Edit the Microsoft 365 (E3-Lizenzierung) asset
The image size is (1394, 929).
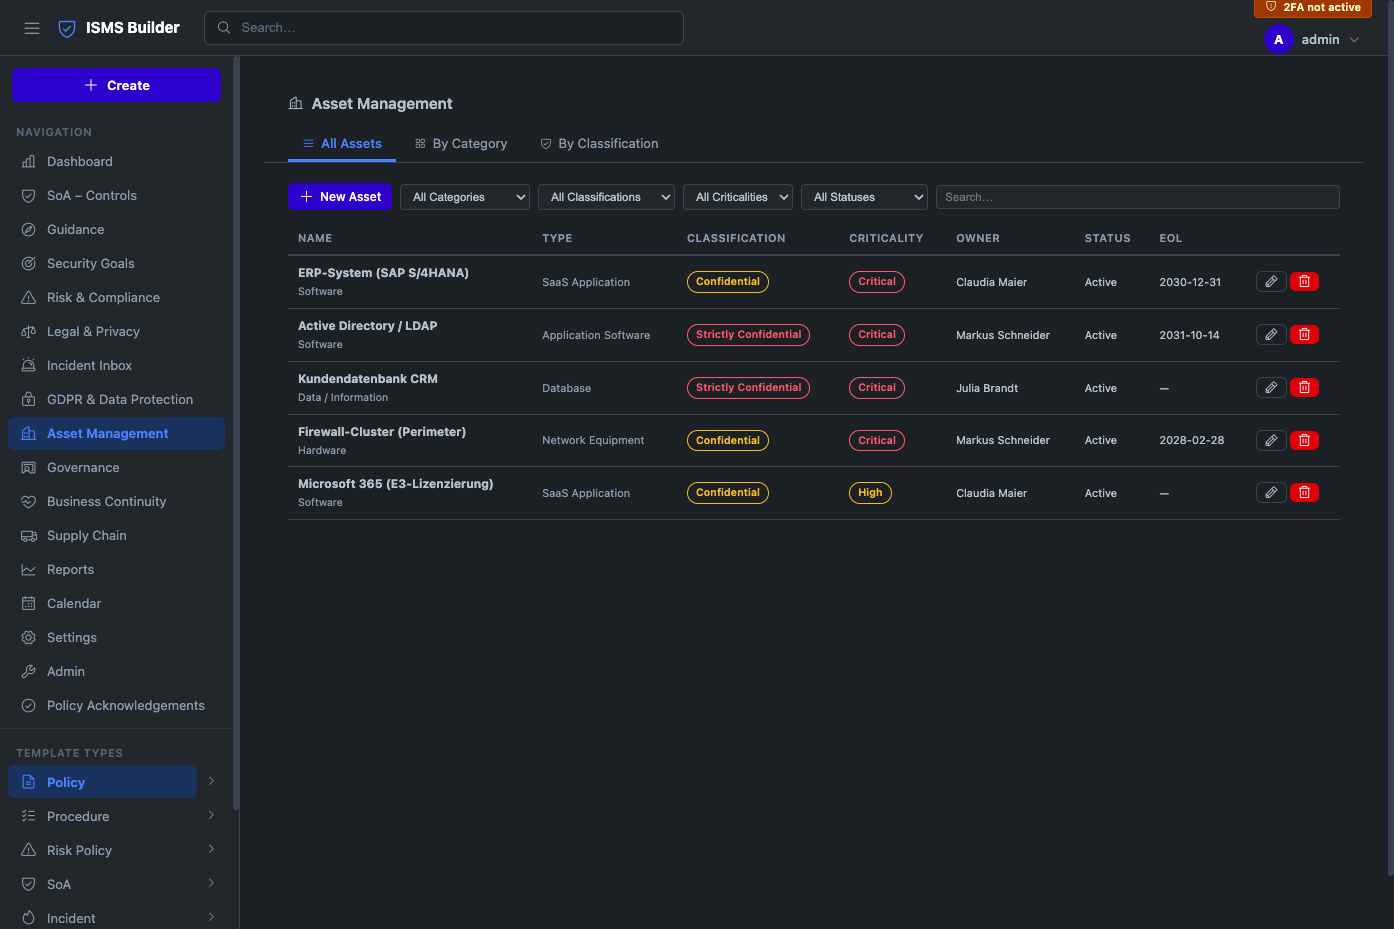1271,493
